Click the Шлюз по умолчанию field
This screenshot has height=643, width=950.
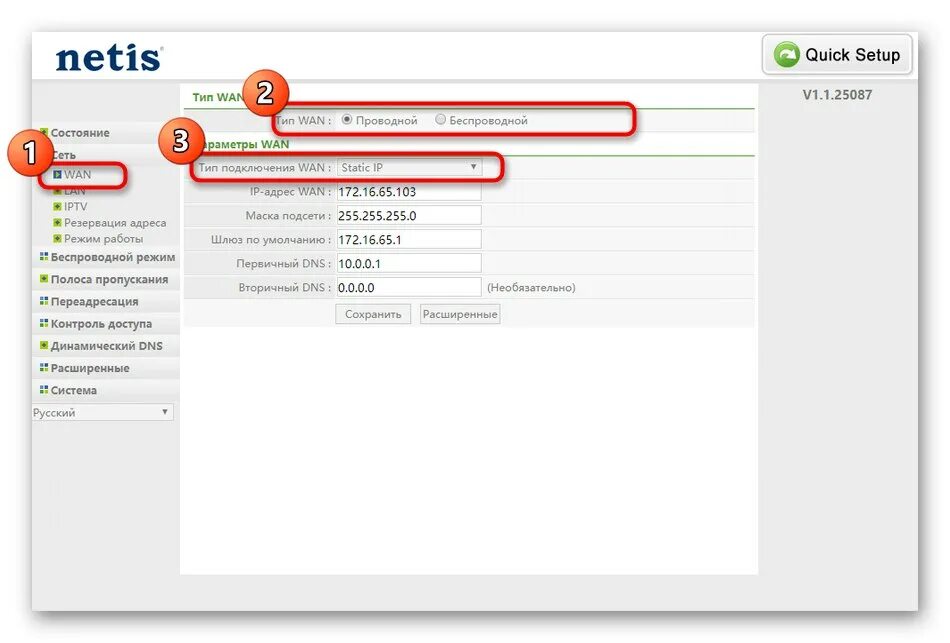(409, 239)
